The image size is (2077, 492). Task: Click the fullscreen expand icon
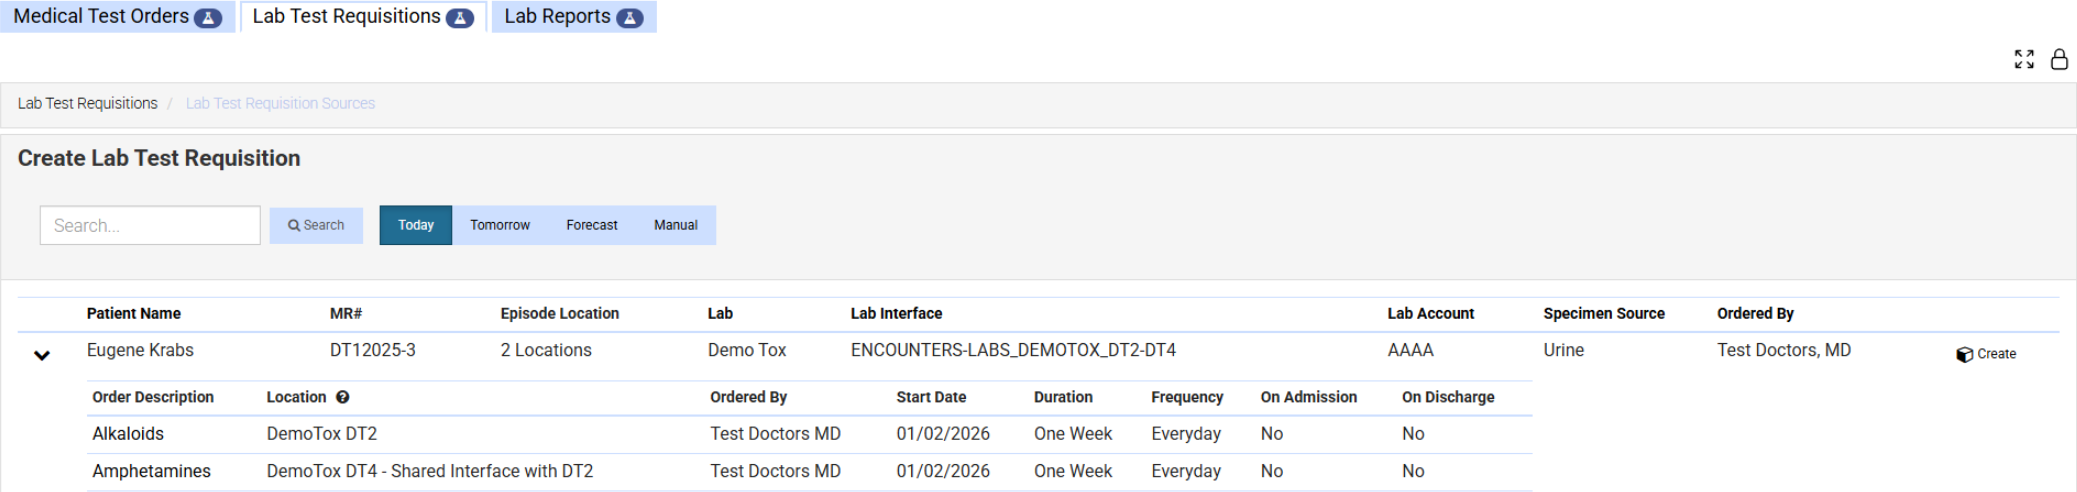[2024, 59]
